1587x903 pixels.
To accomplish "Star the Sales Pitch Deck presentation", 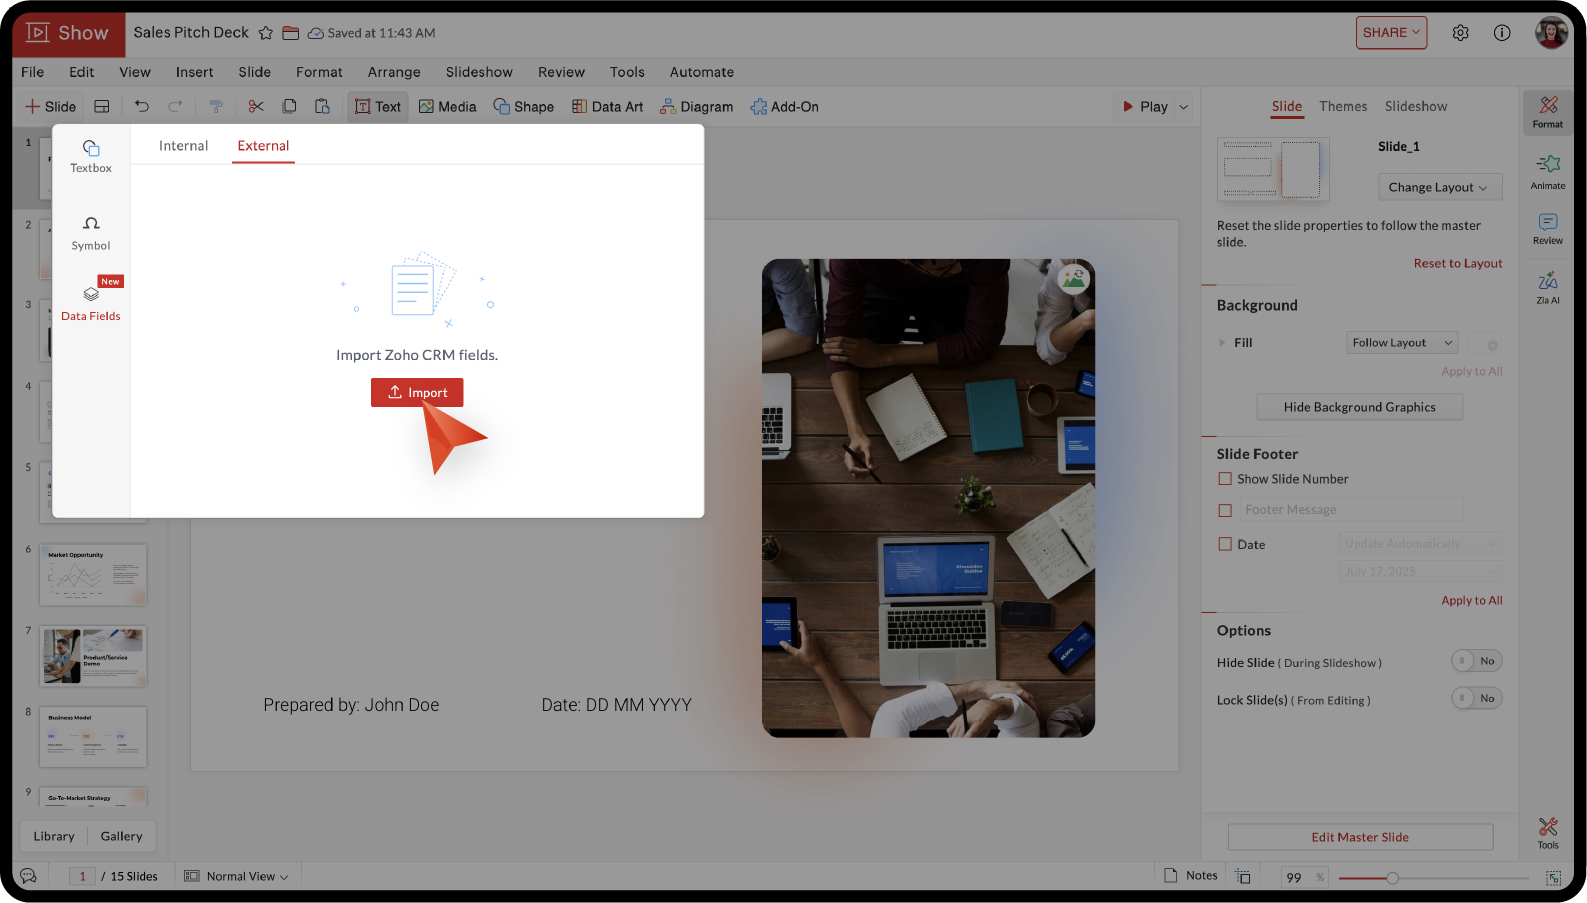I will (x=266, y=33).
